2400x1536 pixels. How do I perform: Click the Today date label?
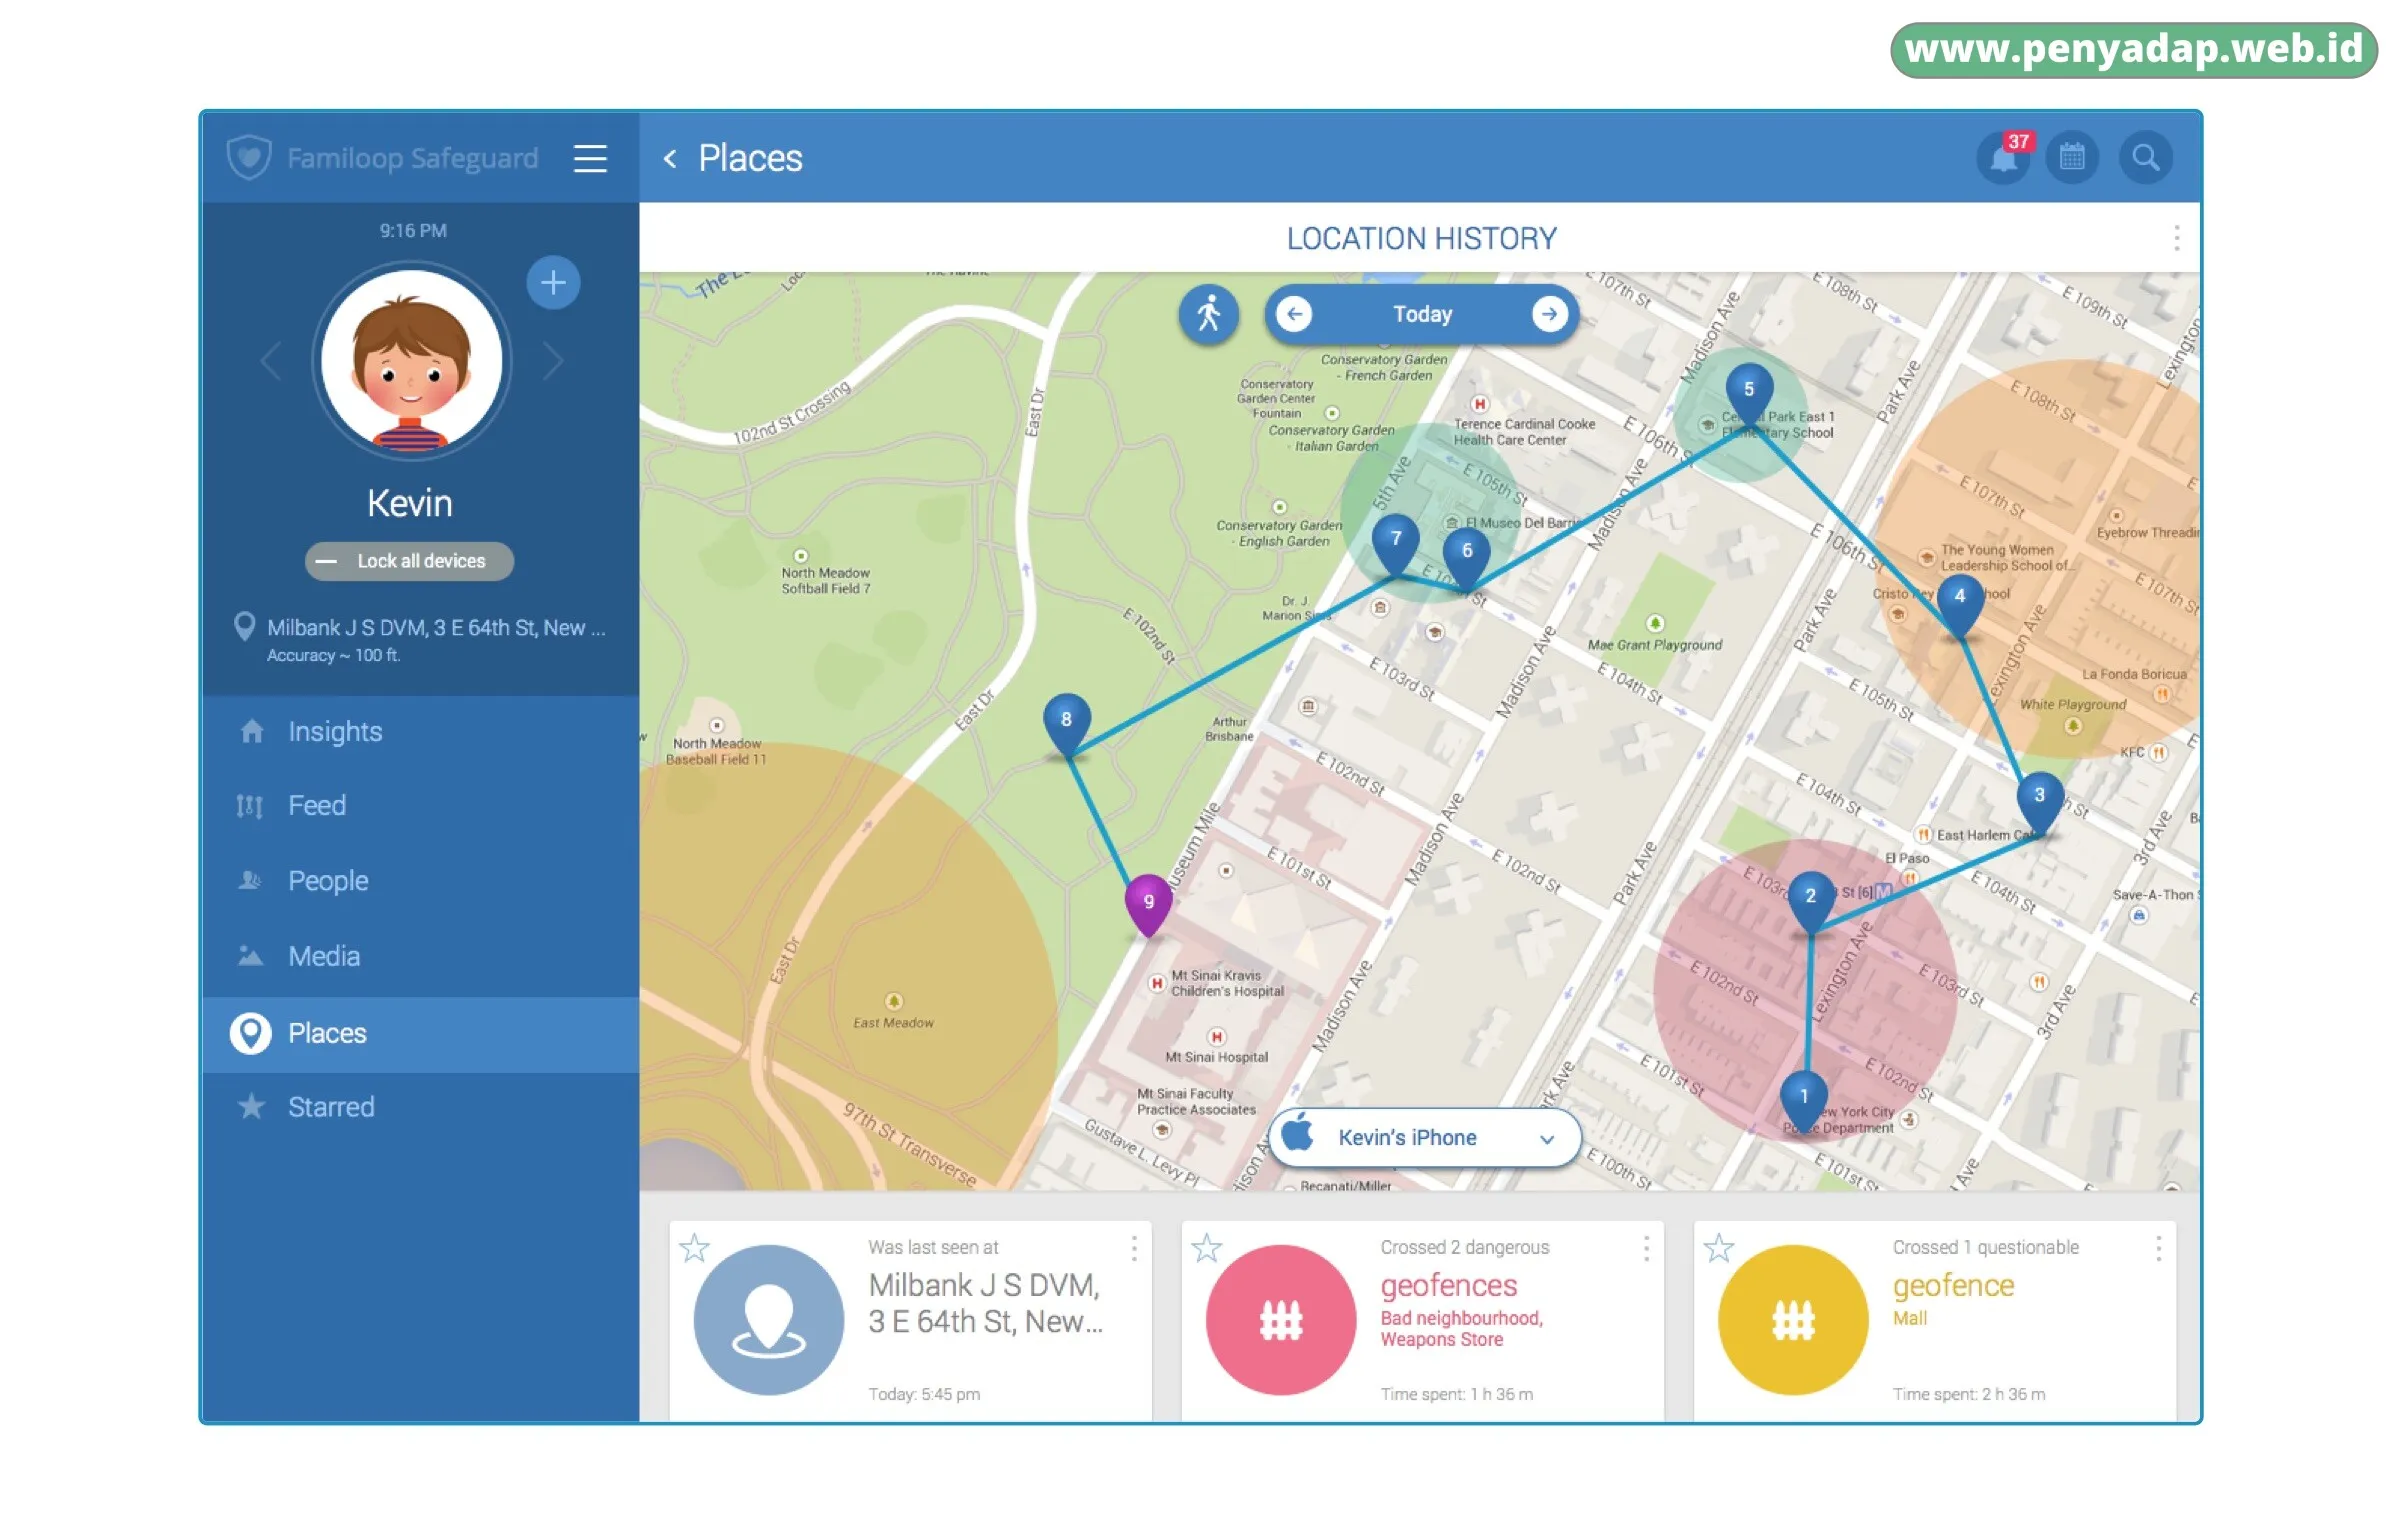pyautogui.click(x=1422, y=314)
